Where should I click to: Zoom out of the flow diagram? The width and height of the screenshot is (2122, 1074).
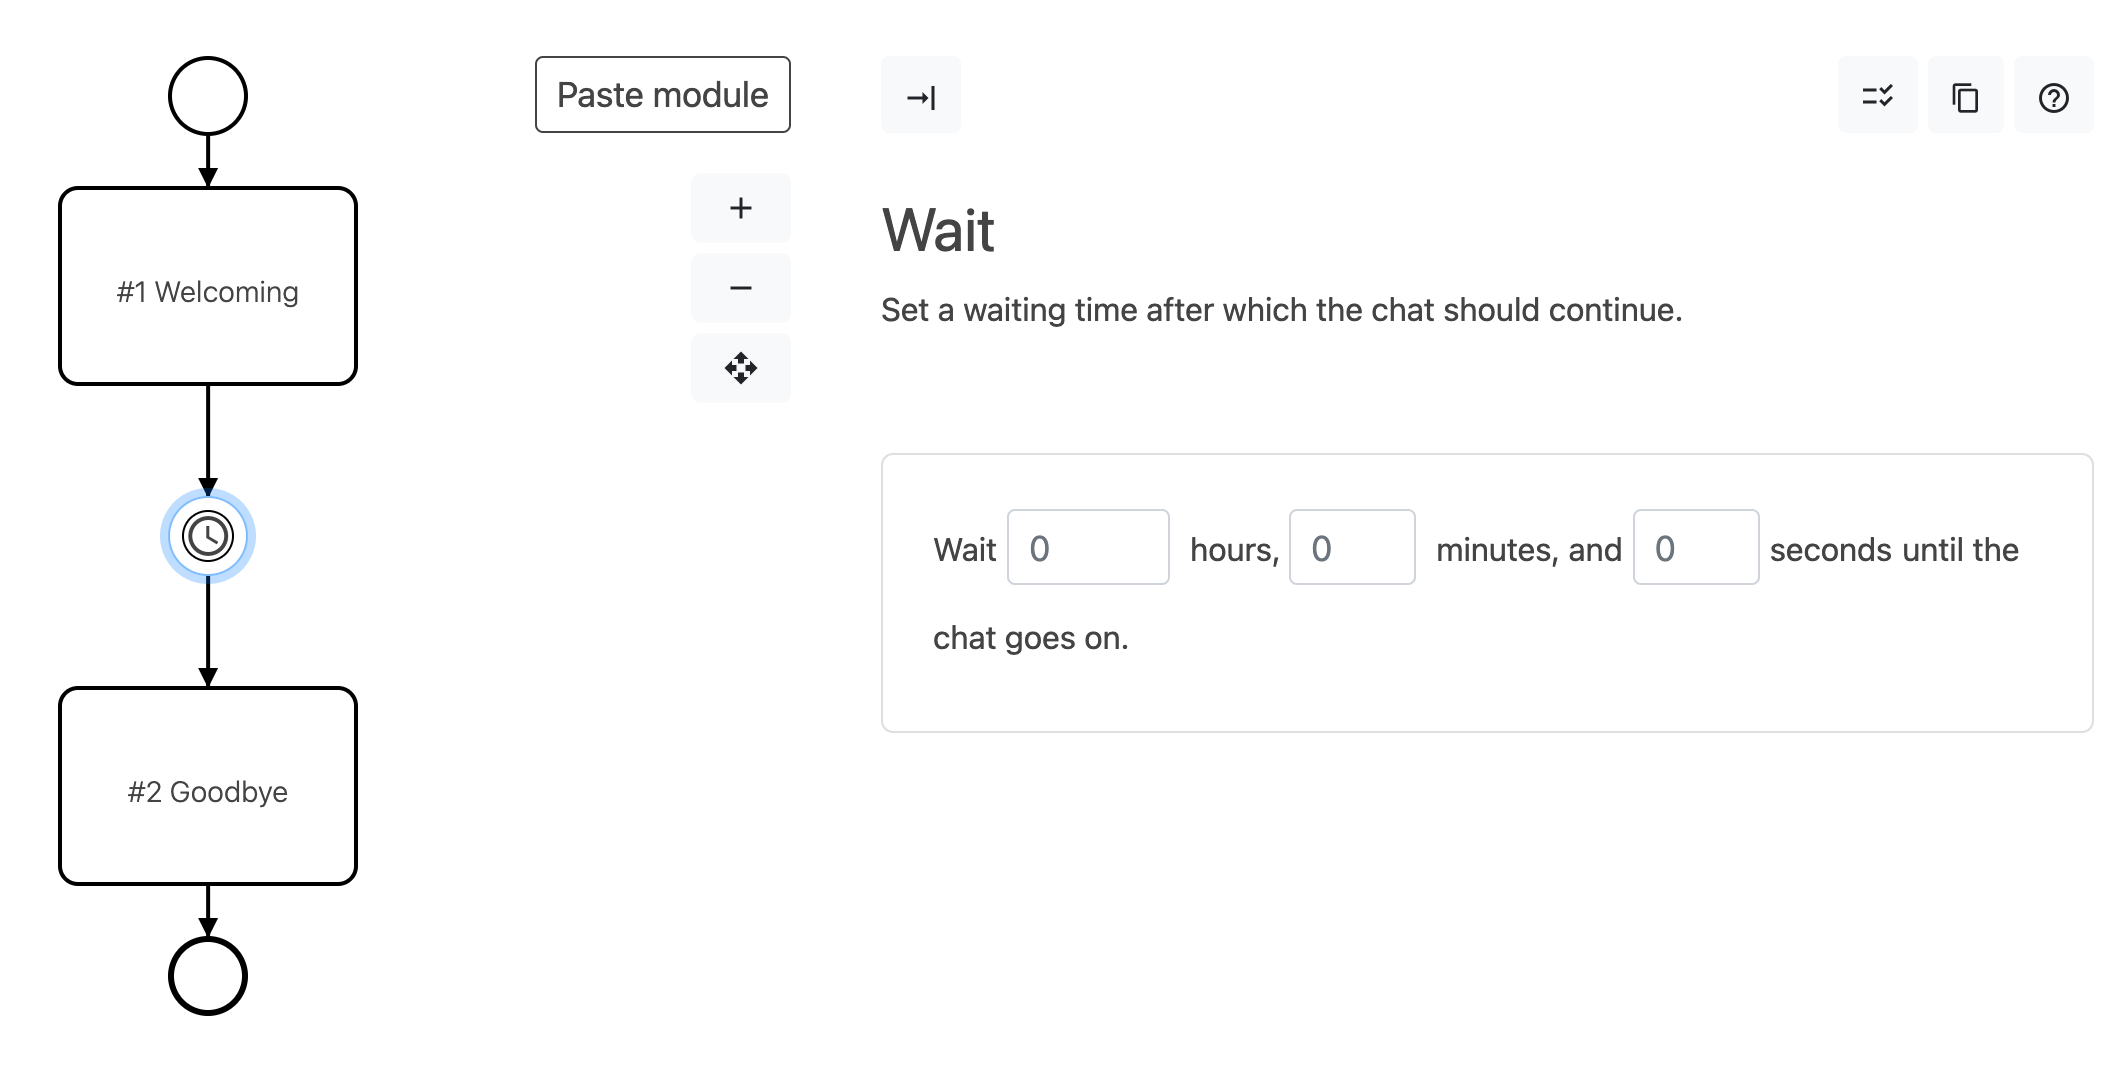click(740, 288)
